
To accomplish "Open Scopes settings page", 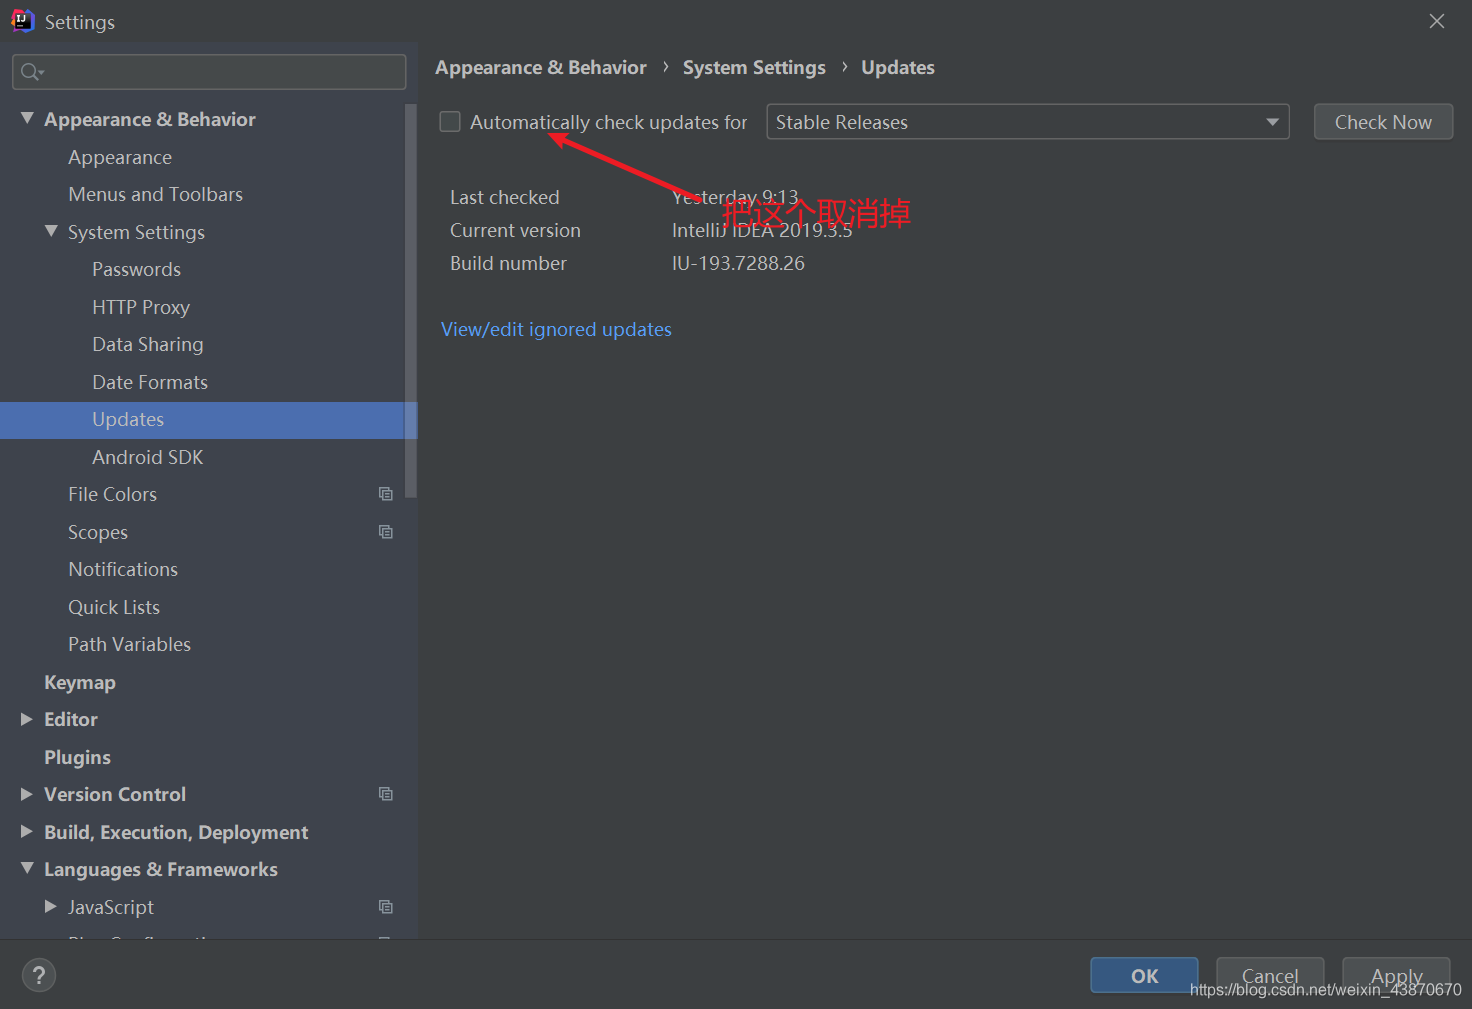I will click(x=98, y=532).
